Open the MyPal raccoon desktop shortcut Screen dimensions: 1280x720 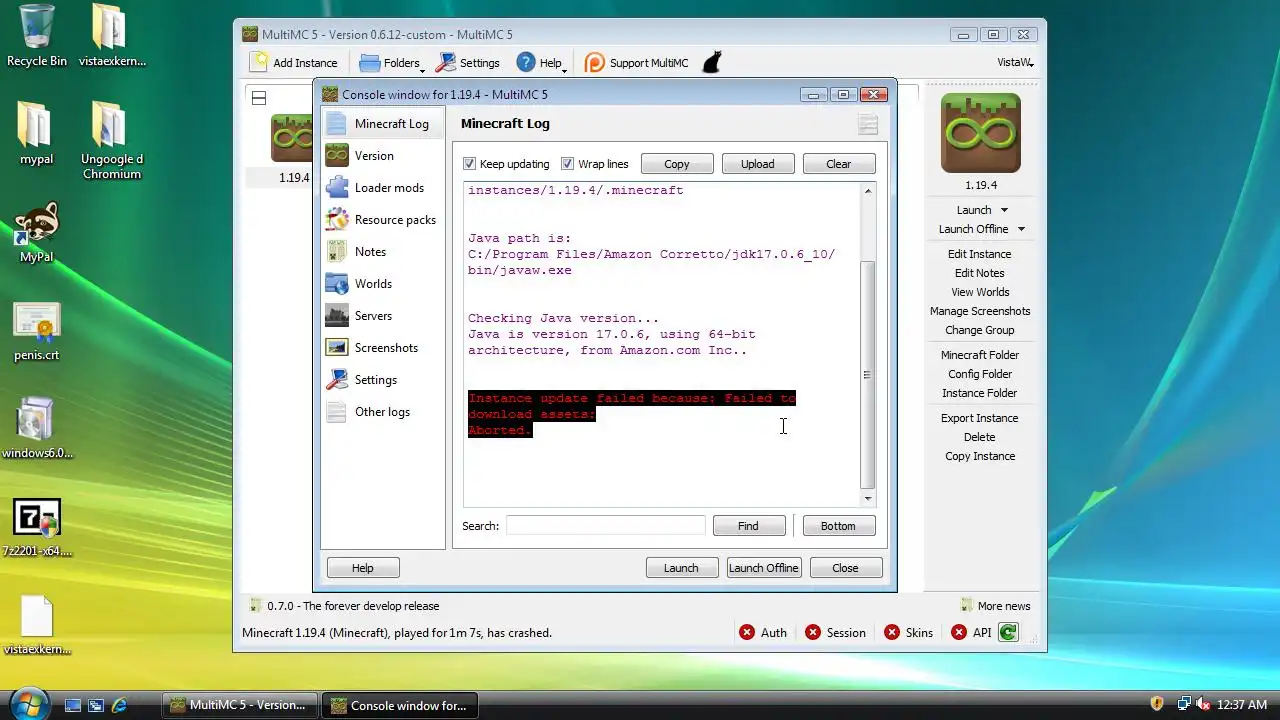tap(37, 222)
